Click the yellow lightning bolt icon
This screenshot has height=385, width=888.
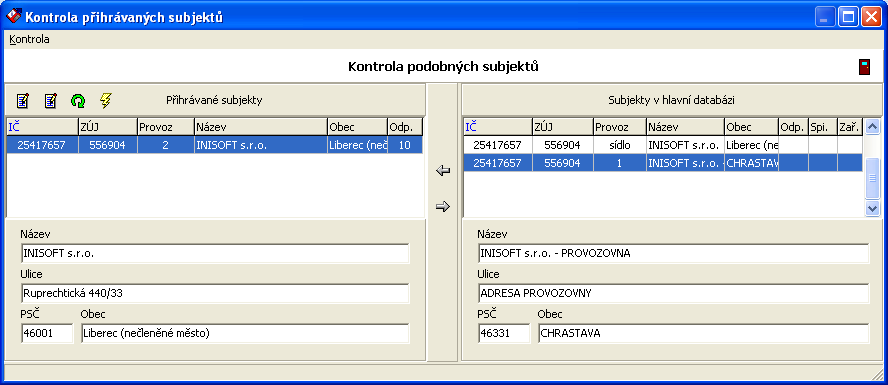coord(105,101)
